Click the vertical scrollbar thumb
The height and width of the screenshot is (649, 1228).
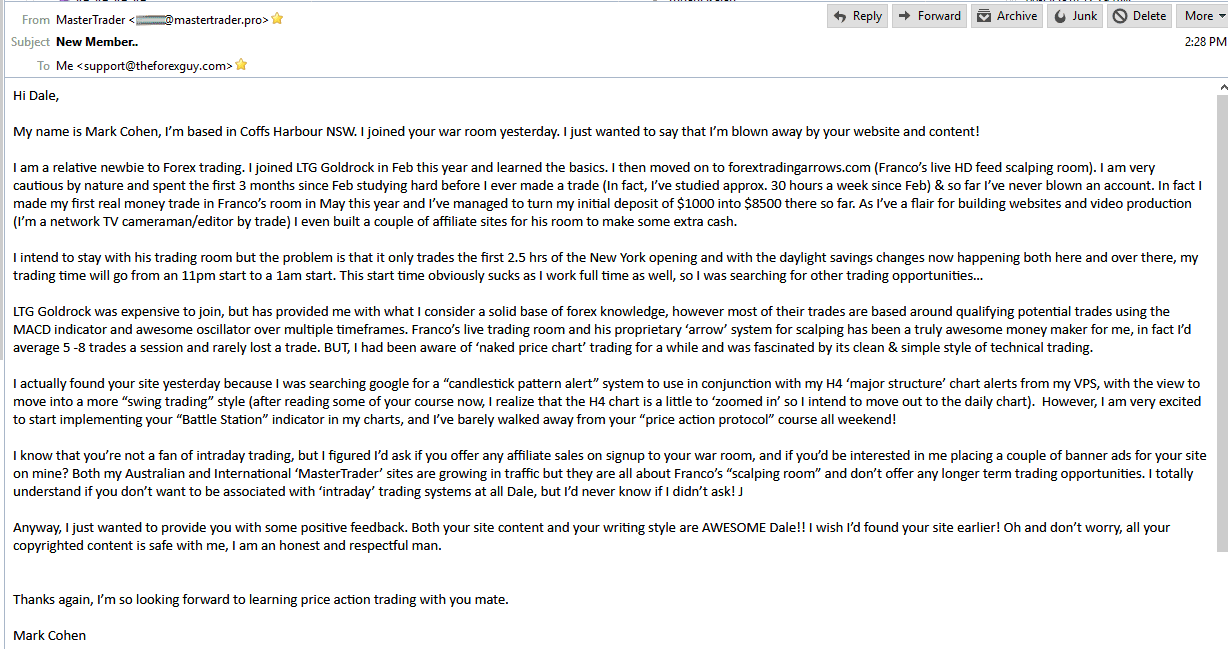pyautogui.click(x=1221, y=324)
